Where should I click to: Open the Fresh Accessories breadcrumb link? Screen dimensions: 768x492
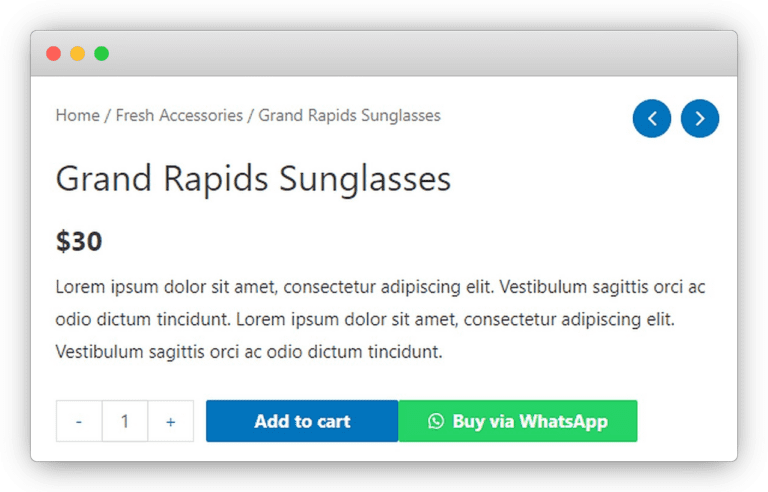(x=179, y=116)
